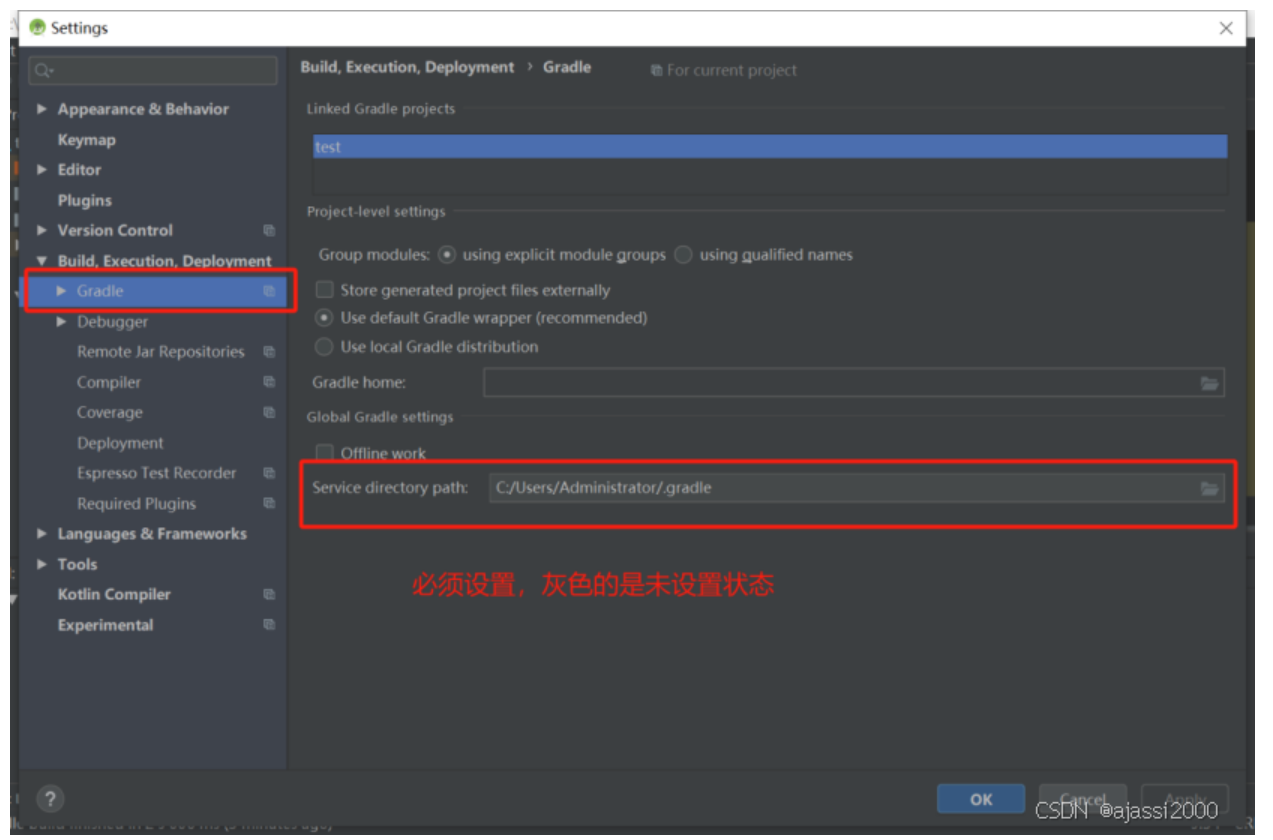
Task: Click project-level icon beside Version Control
Action: pyautogui.click(x=269, y=230)
